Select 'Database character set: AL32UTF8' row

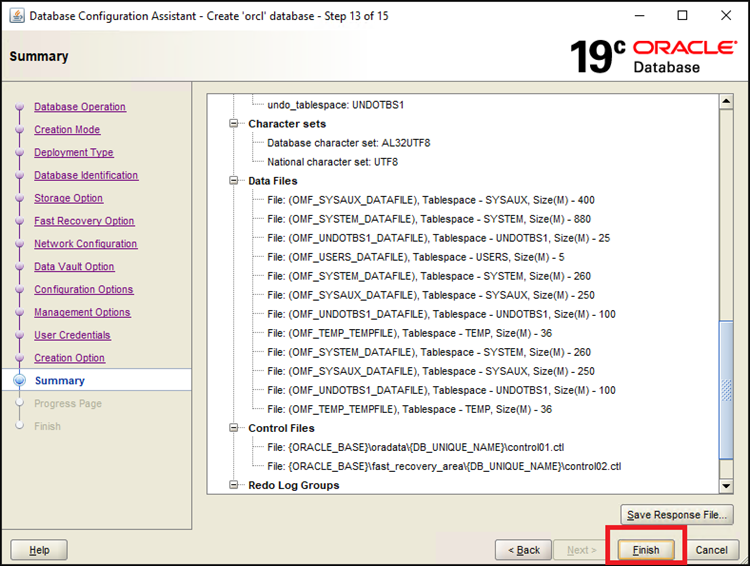(x=349, y=143)
